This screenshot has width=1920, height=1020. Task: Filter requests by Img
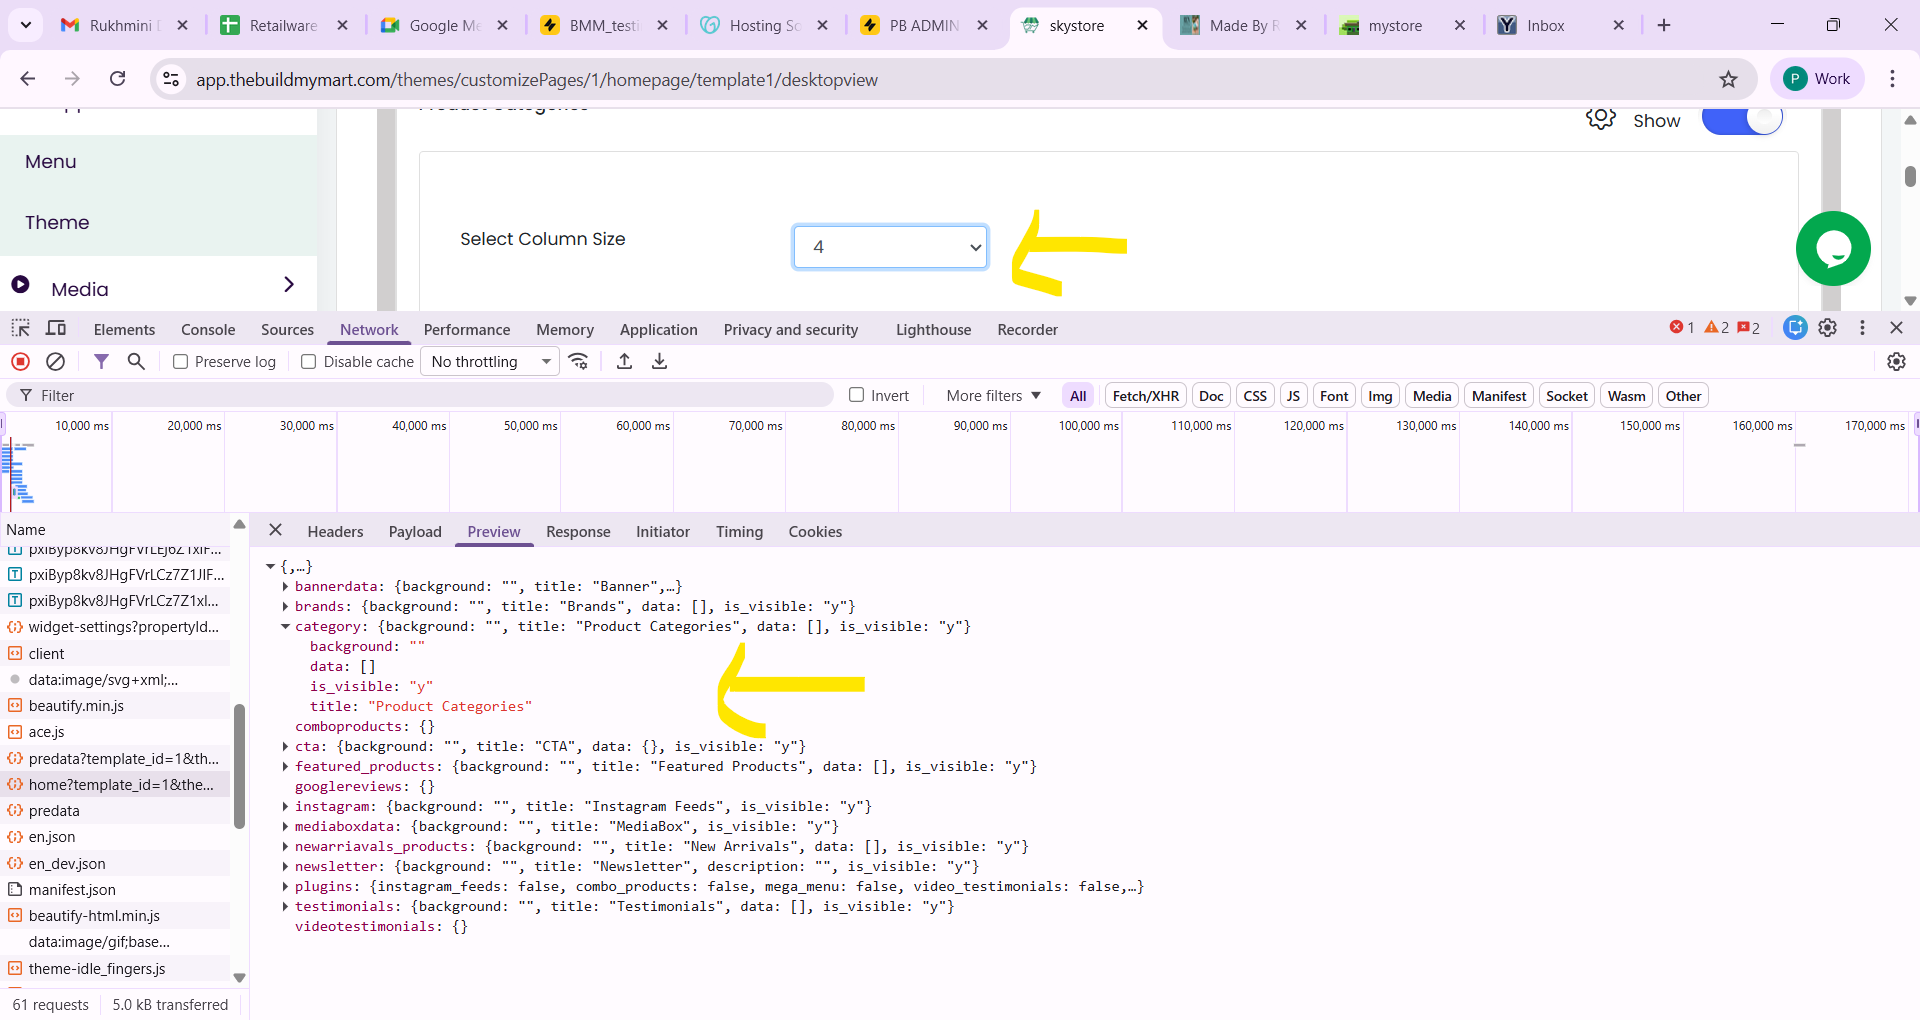1380,396
